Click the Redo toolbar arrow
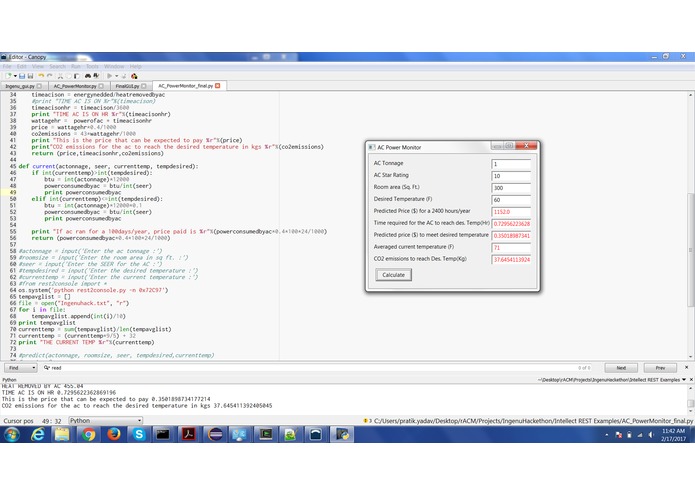Screen dimensions: 695x494 50,76
